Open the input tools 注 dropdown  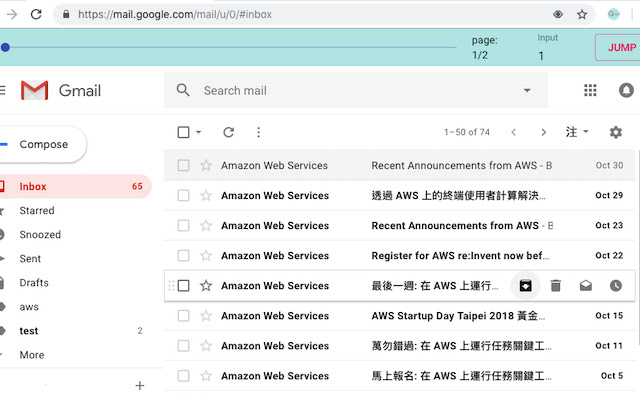tap(577, 132)
